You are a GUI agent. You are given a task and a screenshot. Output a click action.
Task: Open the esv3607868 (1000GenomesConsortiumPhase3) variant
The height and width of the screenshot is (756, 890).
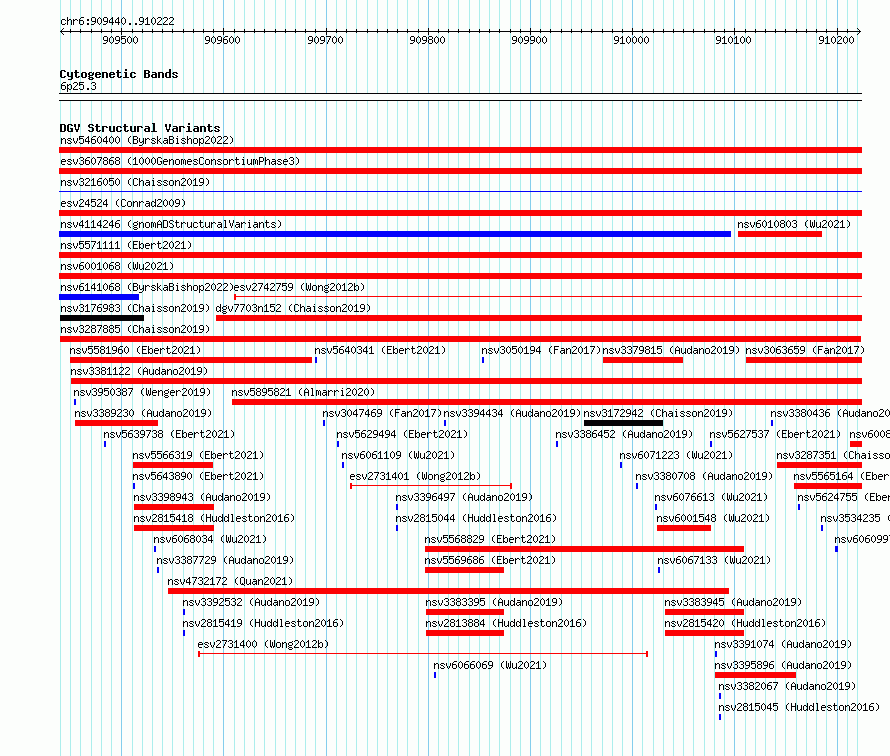click(x=180, y=161)
